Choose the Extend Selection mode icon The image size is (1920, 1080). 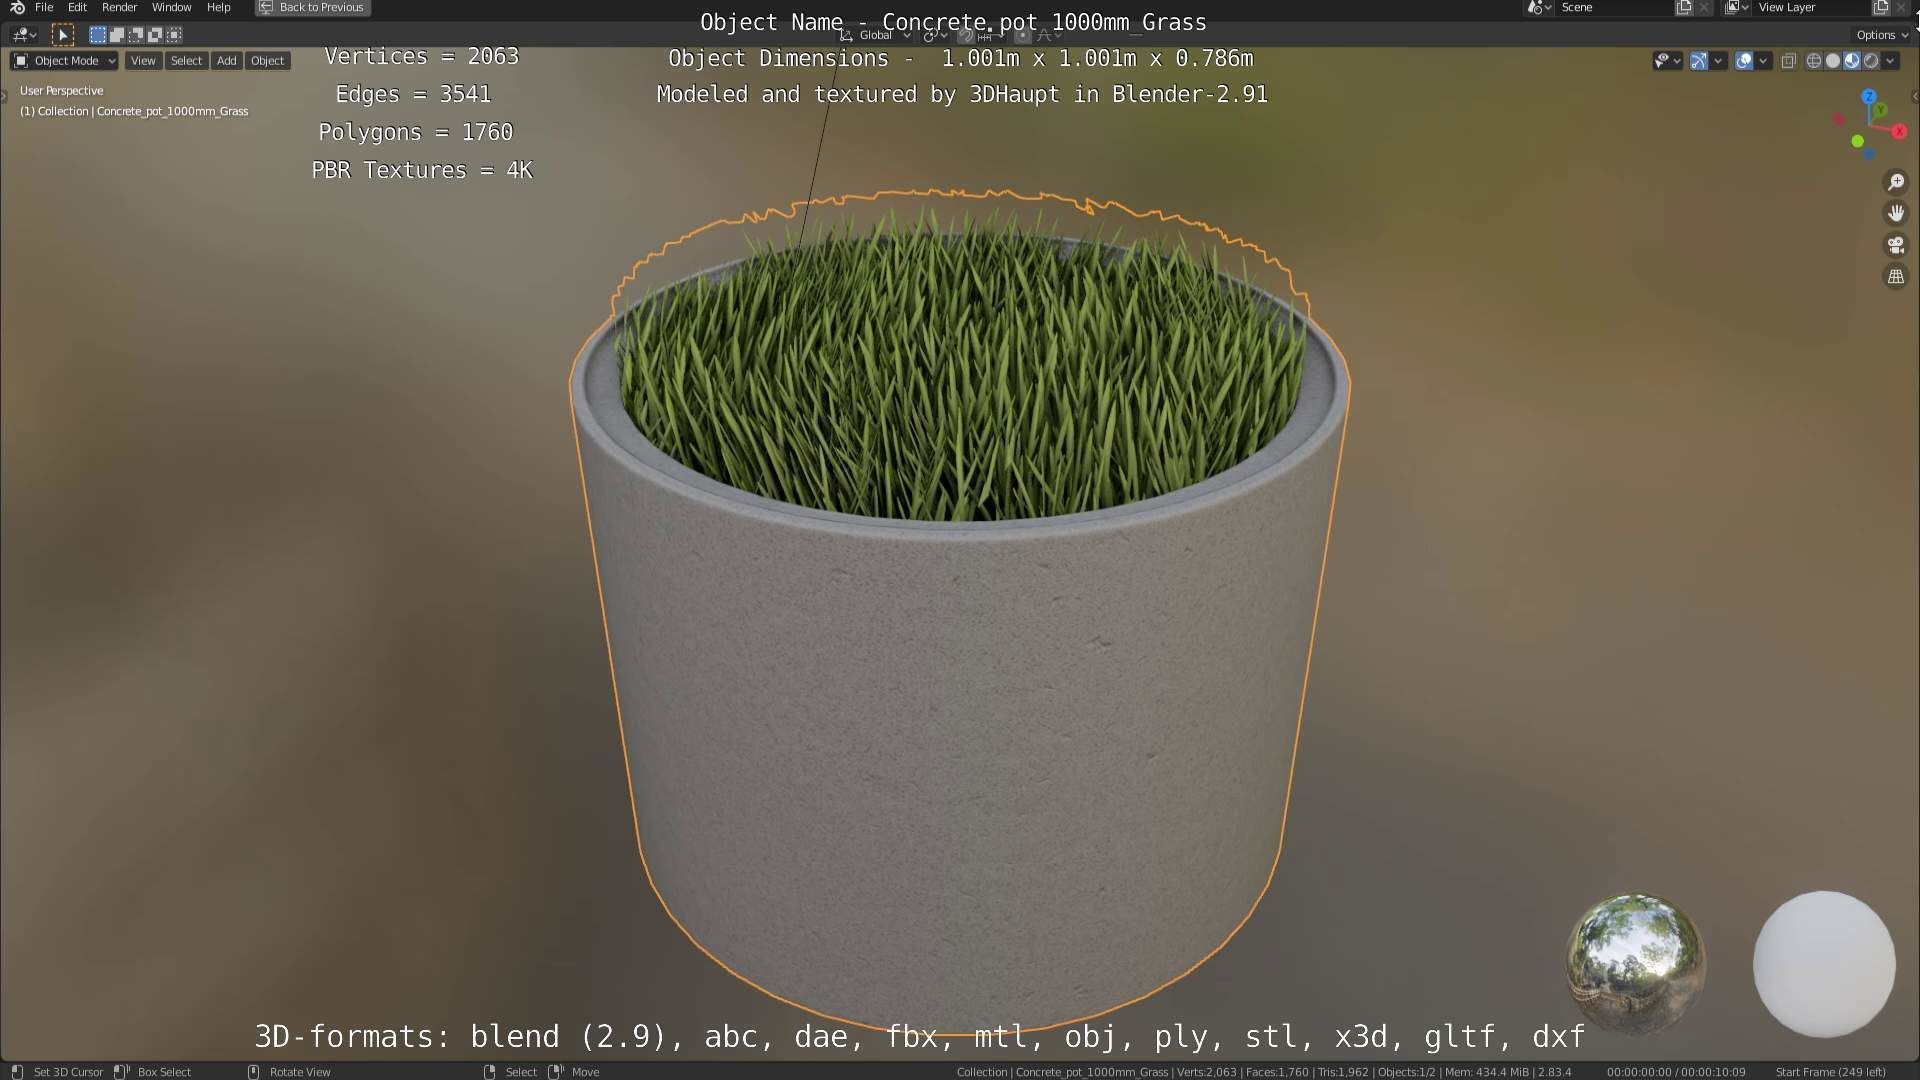click(117, 35)
